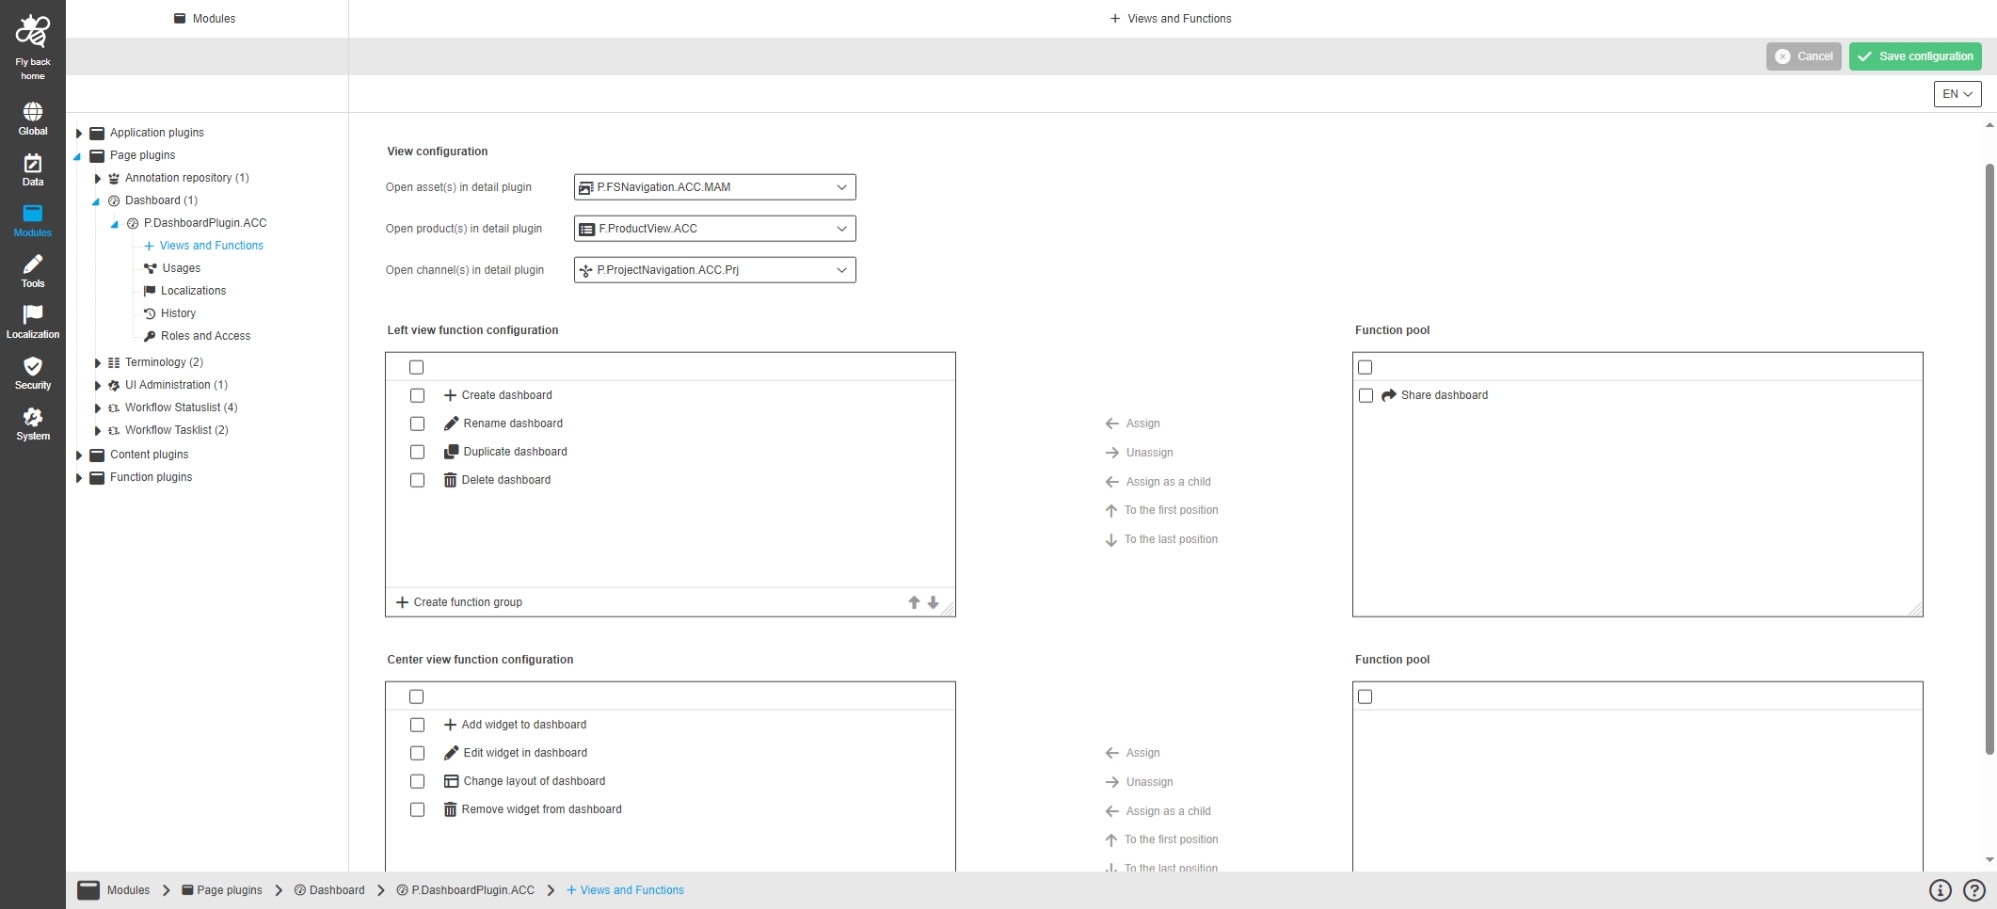
Task: Move left view function down arrow
Action: [x=933, y=602]
